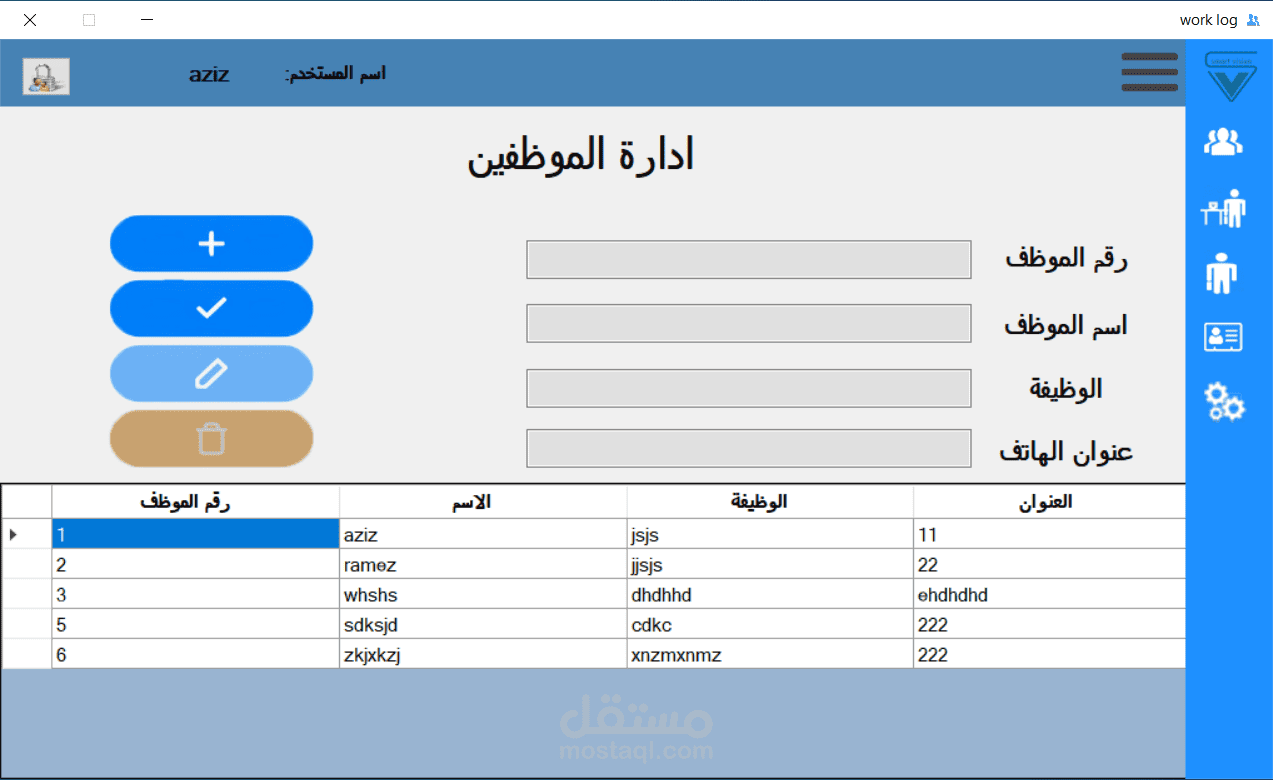1273x780 pixels.
Task: Click the pencil edit button
Action: 211,374
